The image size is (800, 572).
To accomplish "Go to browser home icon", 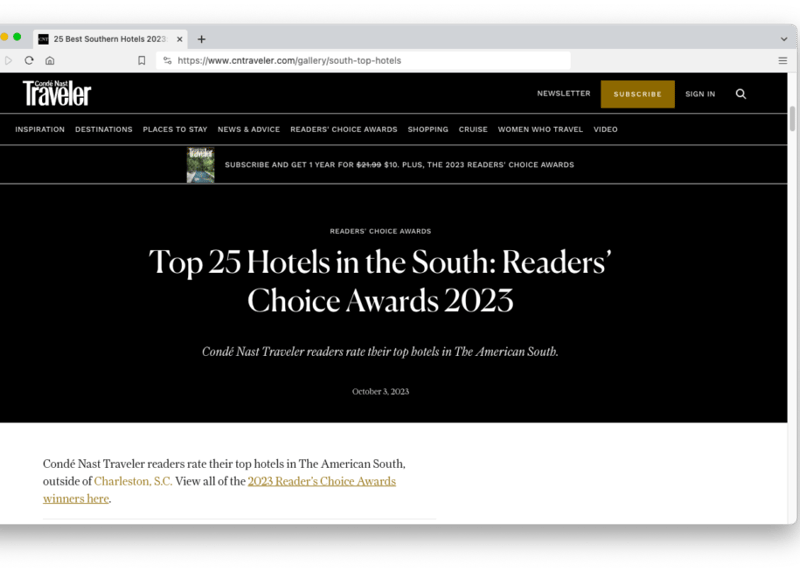I will tap(49, 60).
